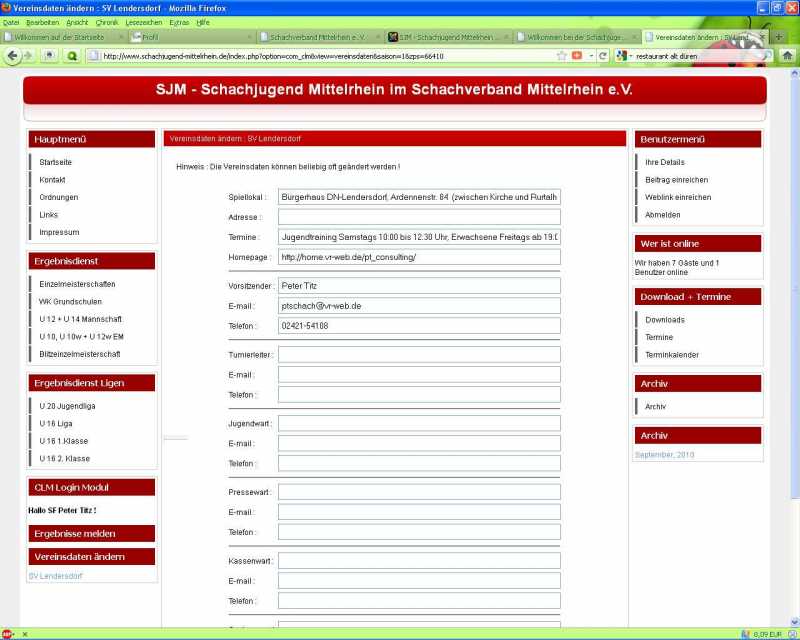The height and width of the screenshot is (640, 800).
Task: Close the active Vereinsdaten ändern tab
Action: coord(763,37)
